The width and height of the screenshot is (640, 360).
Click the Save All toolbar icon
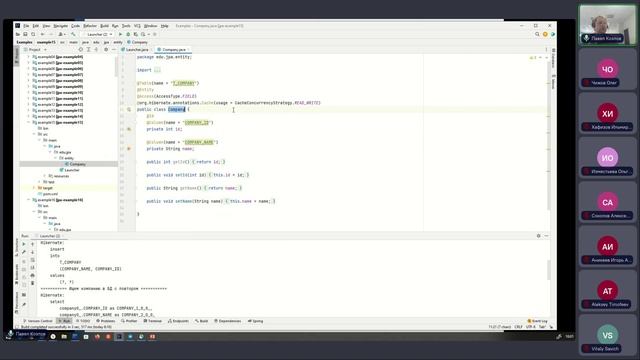[25, 34]
